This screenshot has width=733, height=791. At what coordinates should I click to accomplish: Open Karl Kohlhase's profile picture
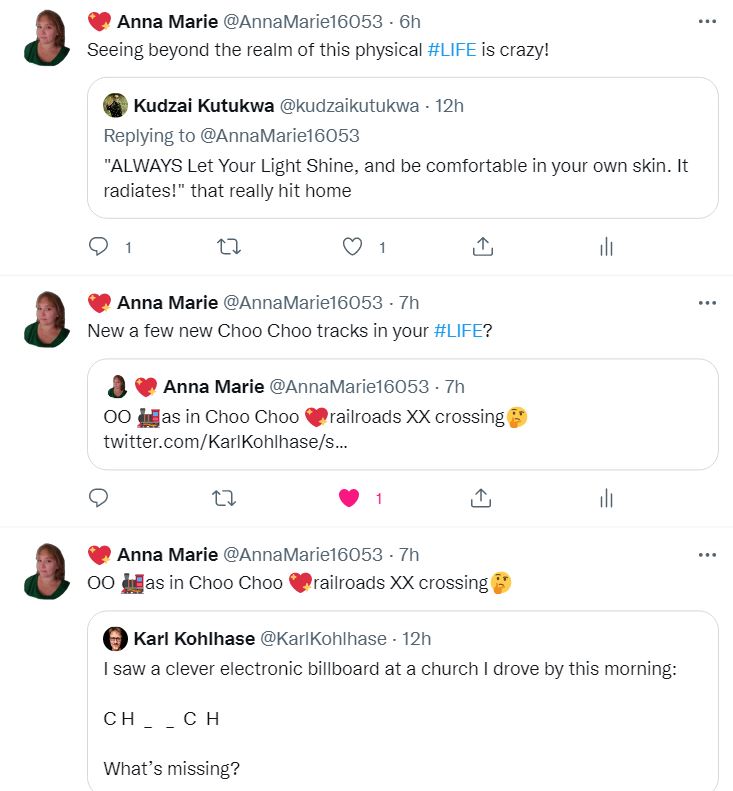[116, 639]
